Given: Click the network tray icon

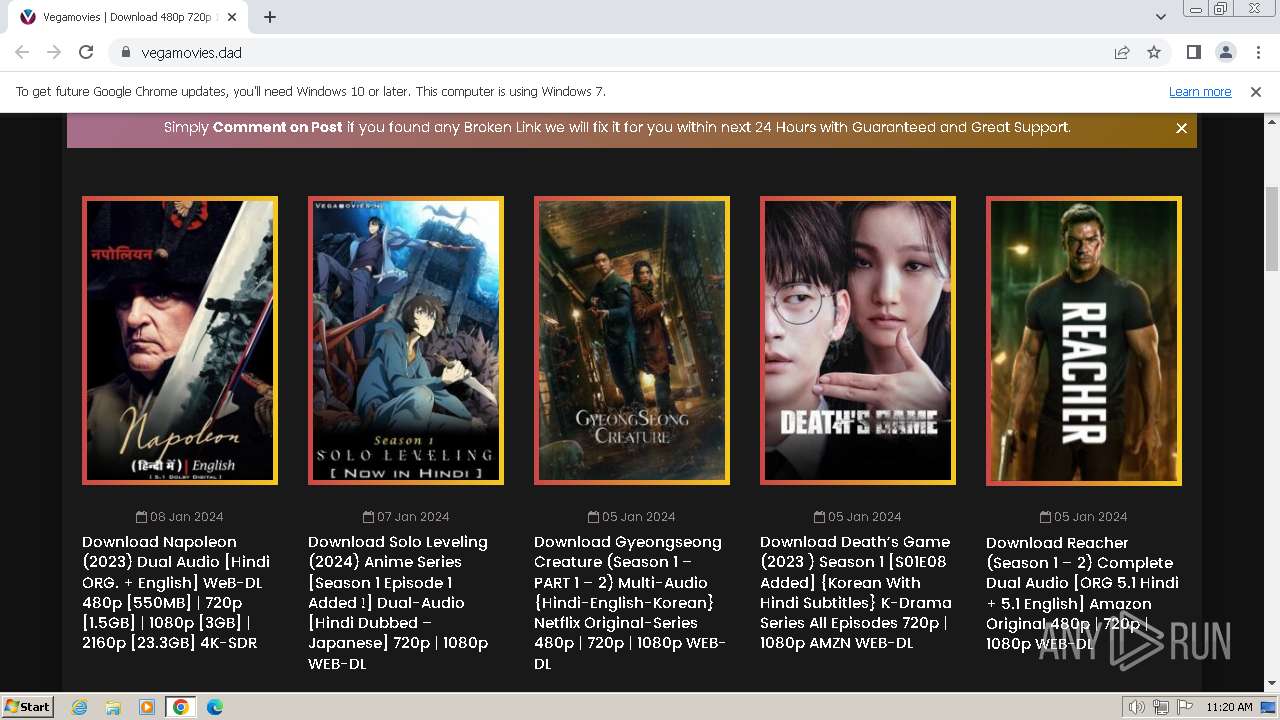Looking at the screenshot, I should point(1161,707).
